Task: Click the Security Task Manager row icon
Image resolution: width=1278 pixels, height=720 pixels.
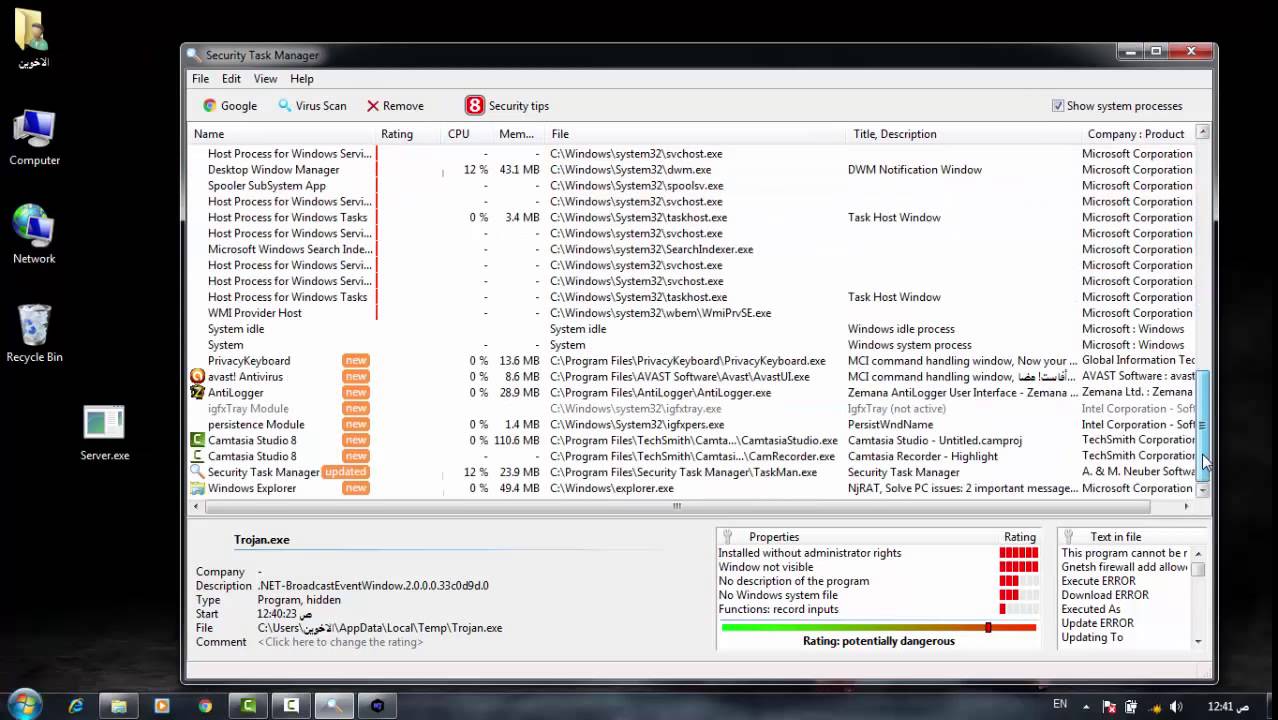Action: tap(198, 472)
